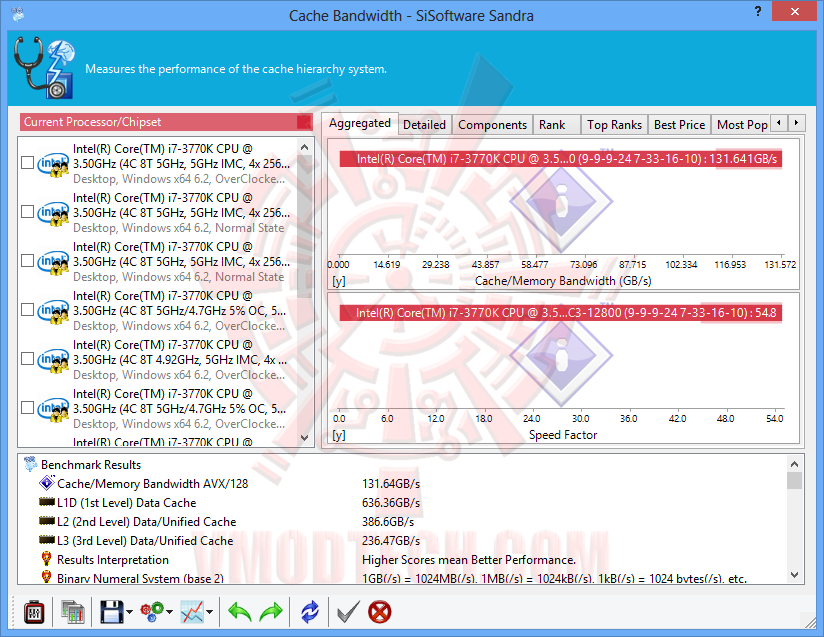
Task: Click processor list scroll up arrow
Action: 305,148
